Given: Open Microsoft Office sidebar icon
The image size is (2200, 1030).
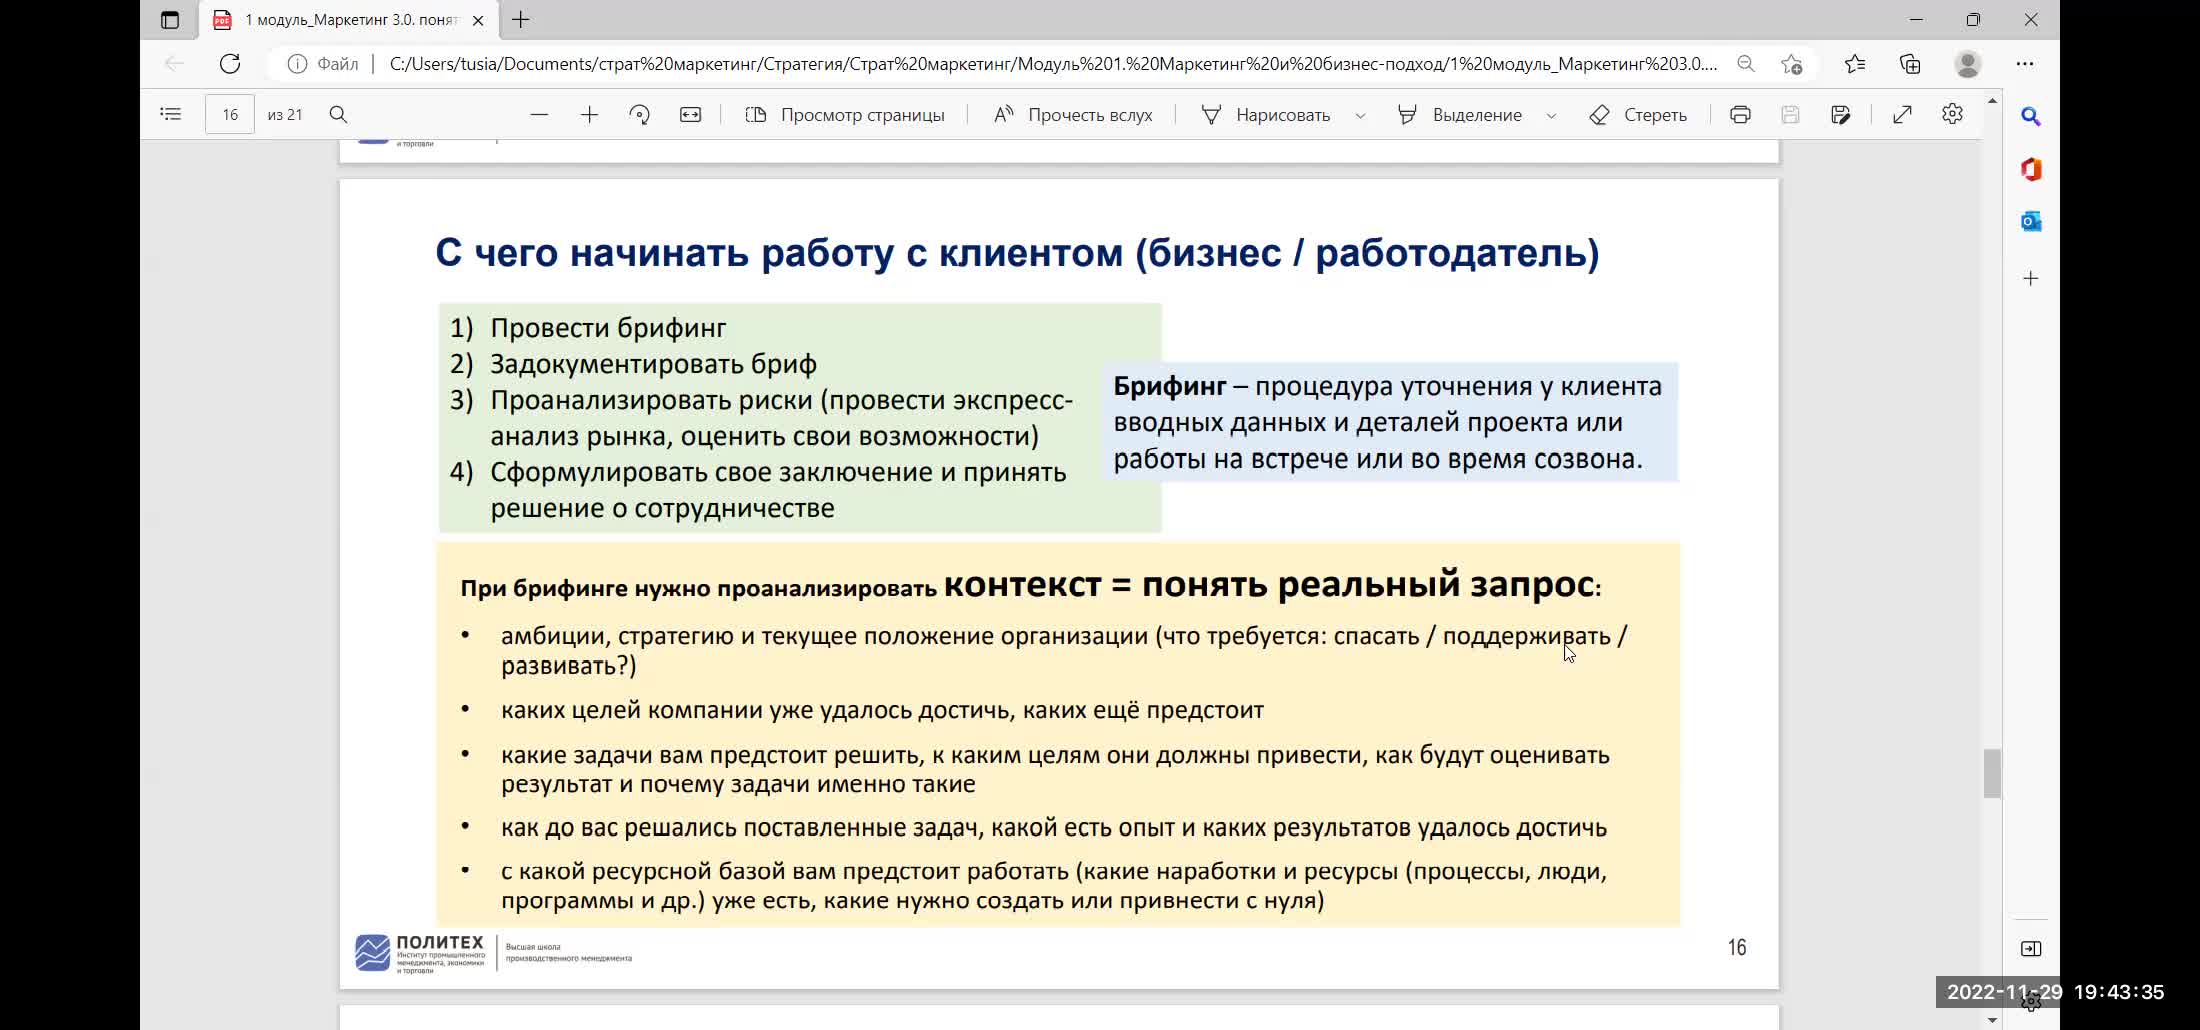Looking at the screenshot, I should click(2031, 169).
